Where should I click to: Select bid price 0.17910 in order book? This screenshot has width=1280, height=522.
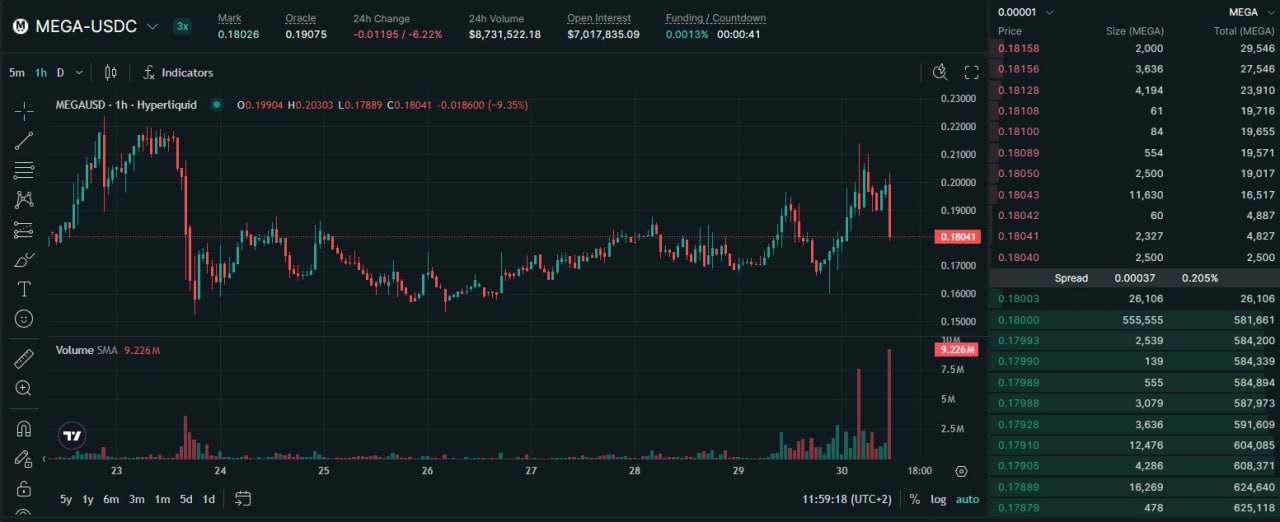(1018, 445)
